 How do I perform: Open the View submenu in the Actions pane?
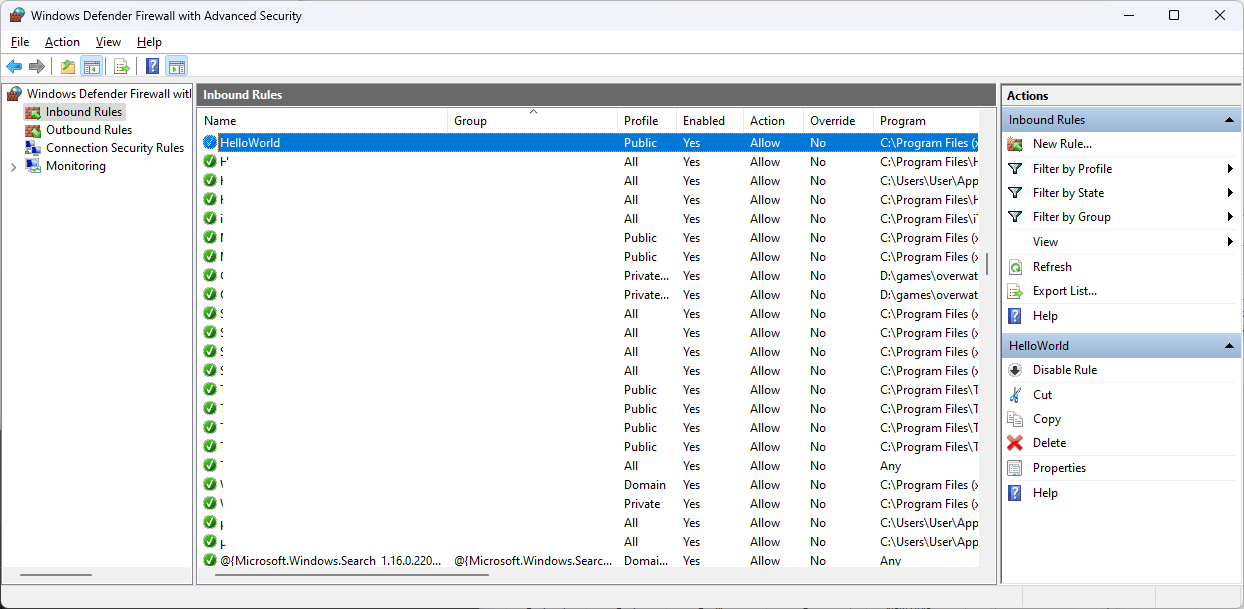[1121, 242]
